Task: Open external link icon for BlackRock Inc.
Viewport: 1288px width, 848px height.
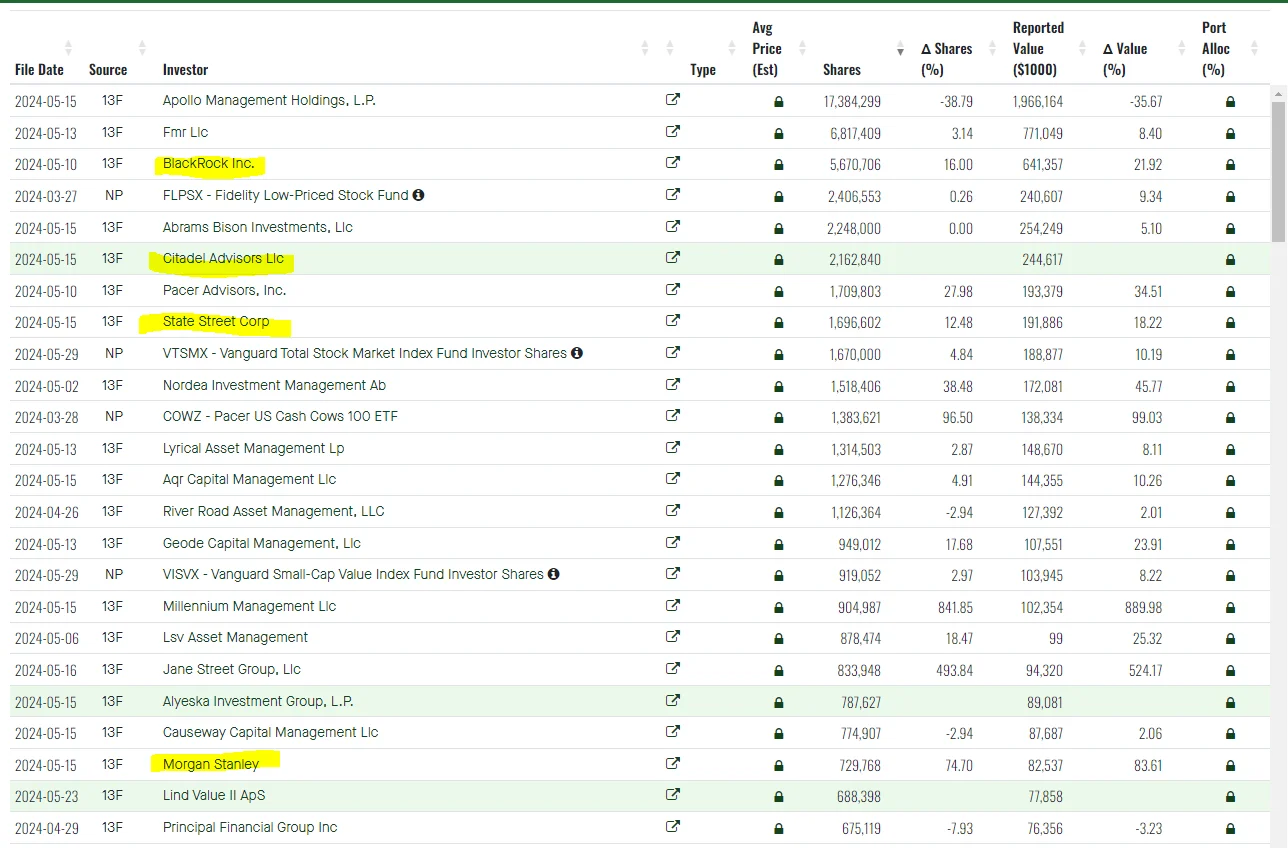Action: 673,163
